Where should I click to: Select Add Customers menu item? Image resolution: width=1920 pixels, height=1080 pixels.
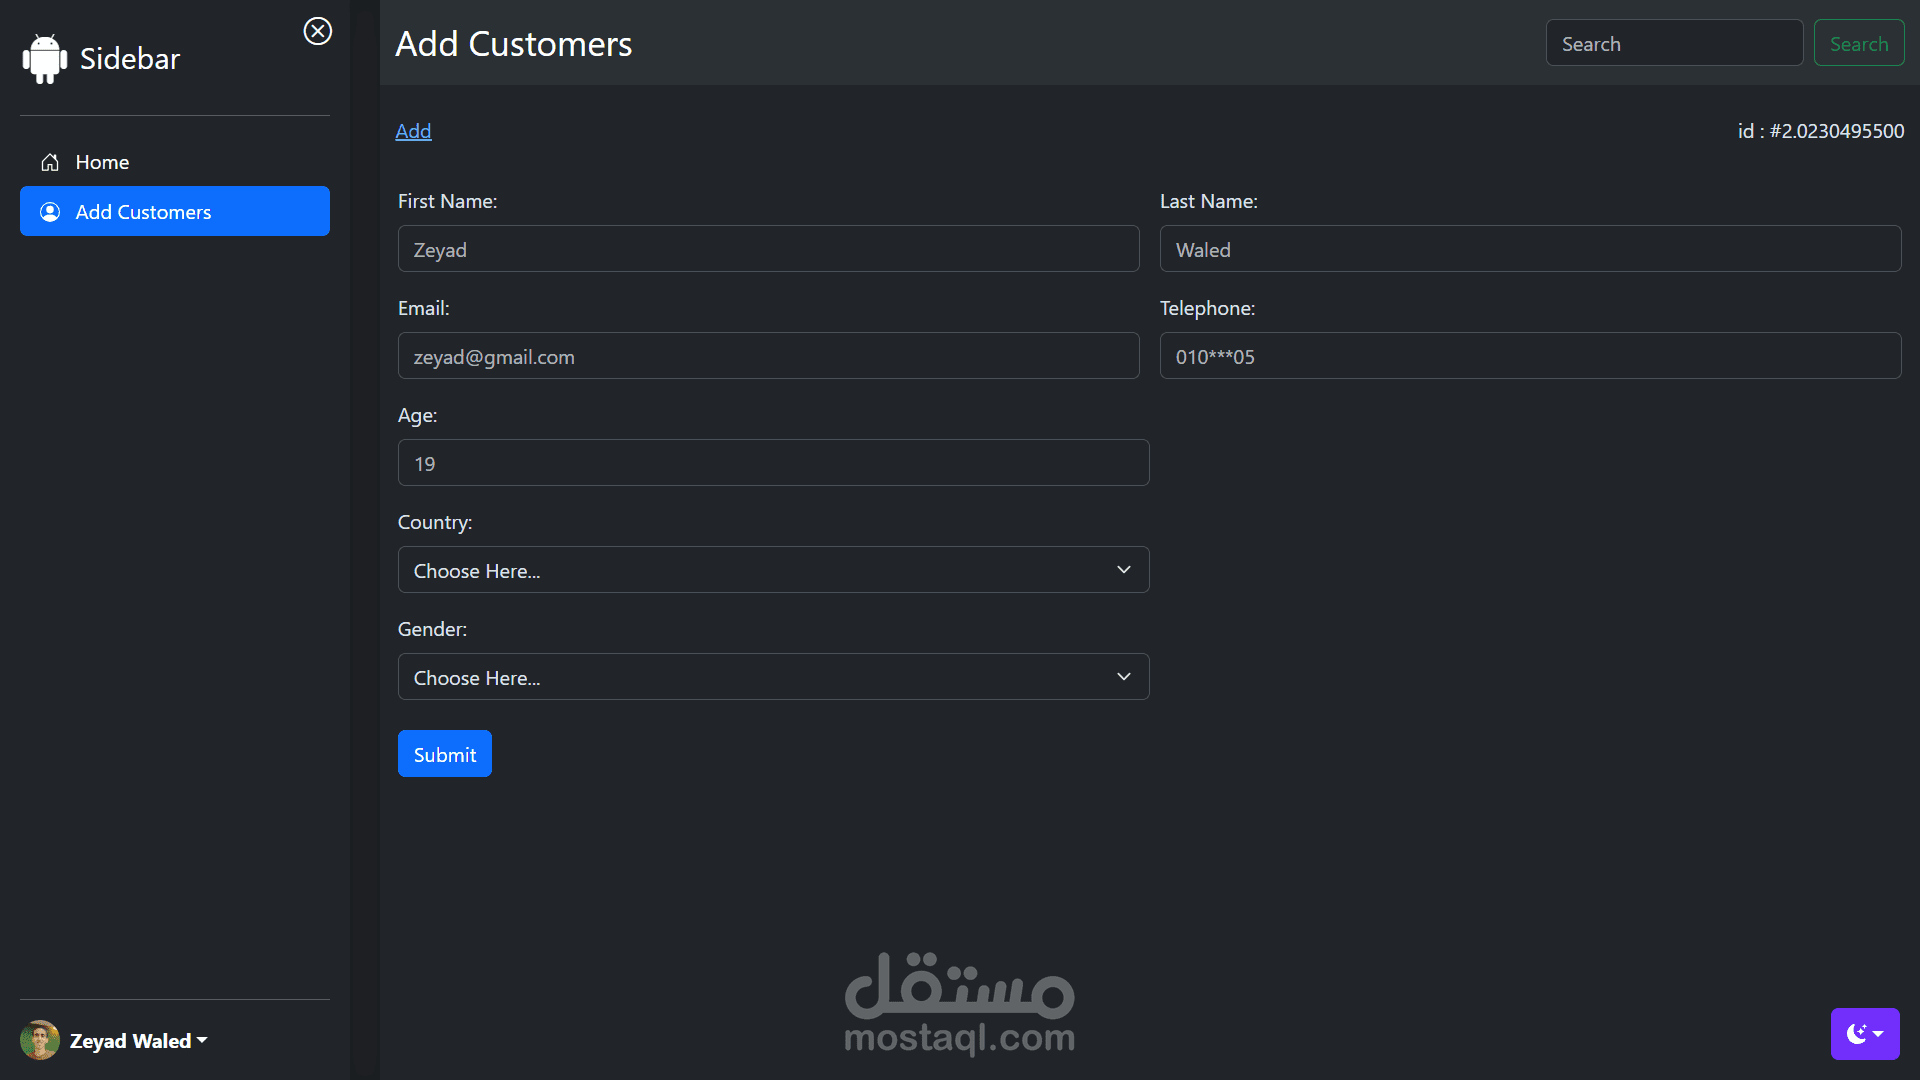(x=175, y=212)
